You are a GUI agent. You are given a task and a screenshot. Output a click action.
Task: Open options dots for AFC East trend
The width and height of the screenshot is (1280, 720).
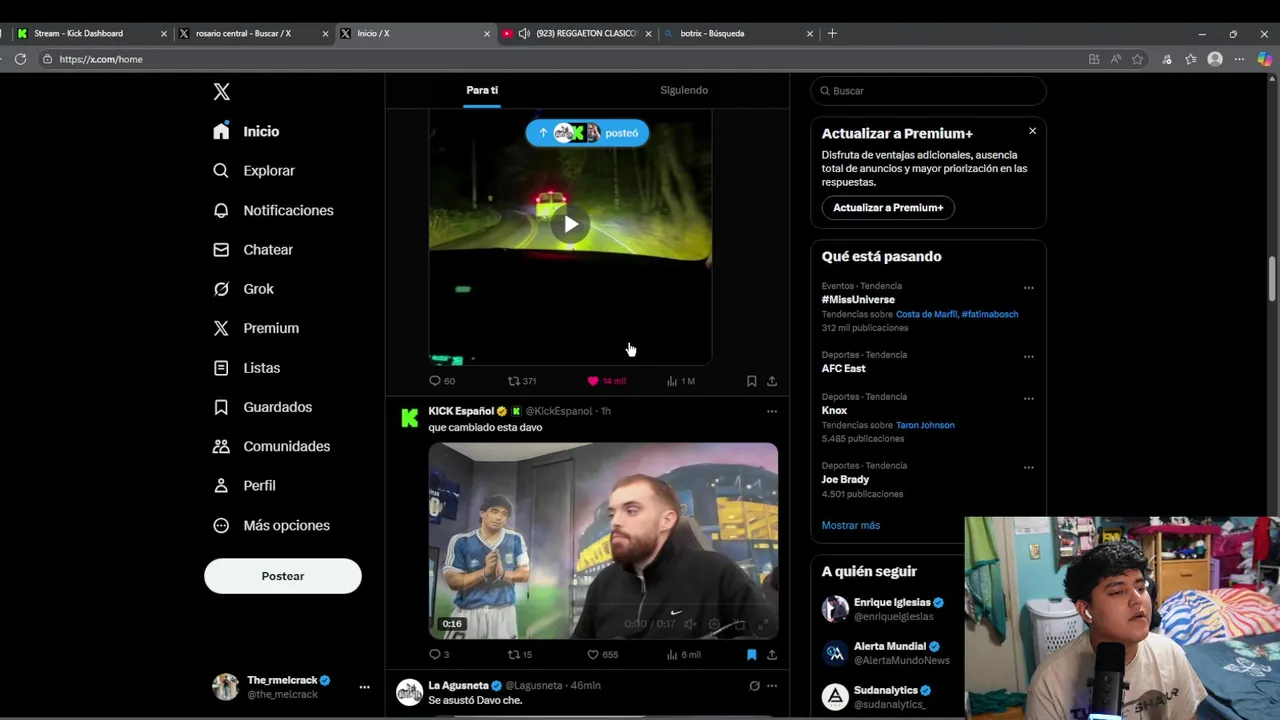point(1028,357)
